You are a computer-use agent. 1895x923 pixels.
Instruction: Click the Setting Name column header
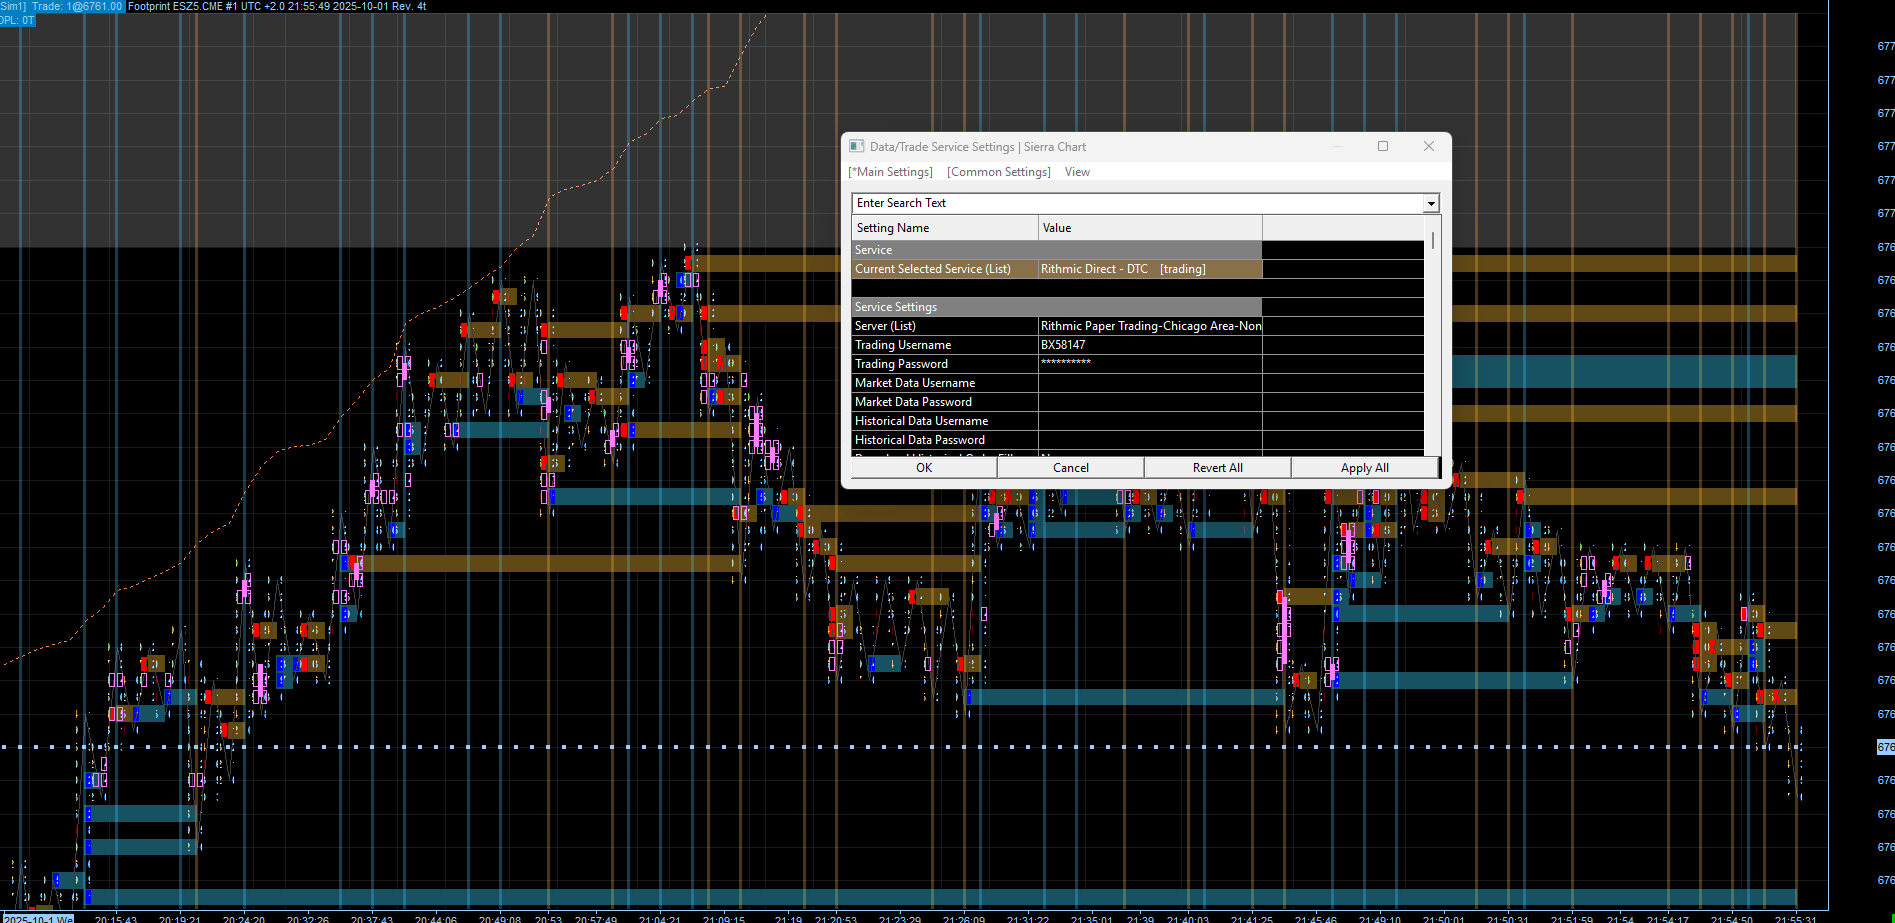click(944, 228)
